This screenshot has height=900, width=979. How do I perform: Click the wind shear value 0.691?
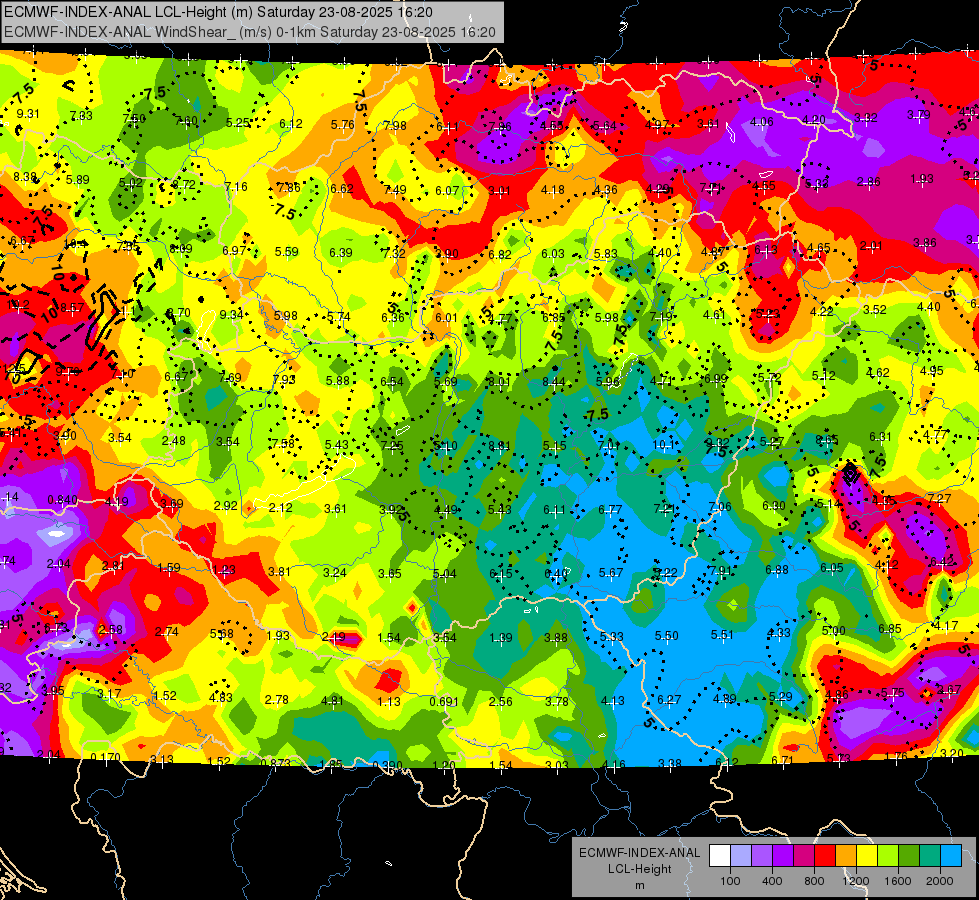[x=444, y=701]
